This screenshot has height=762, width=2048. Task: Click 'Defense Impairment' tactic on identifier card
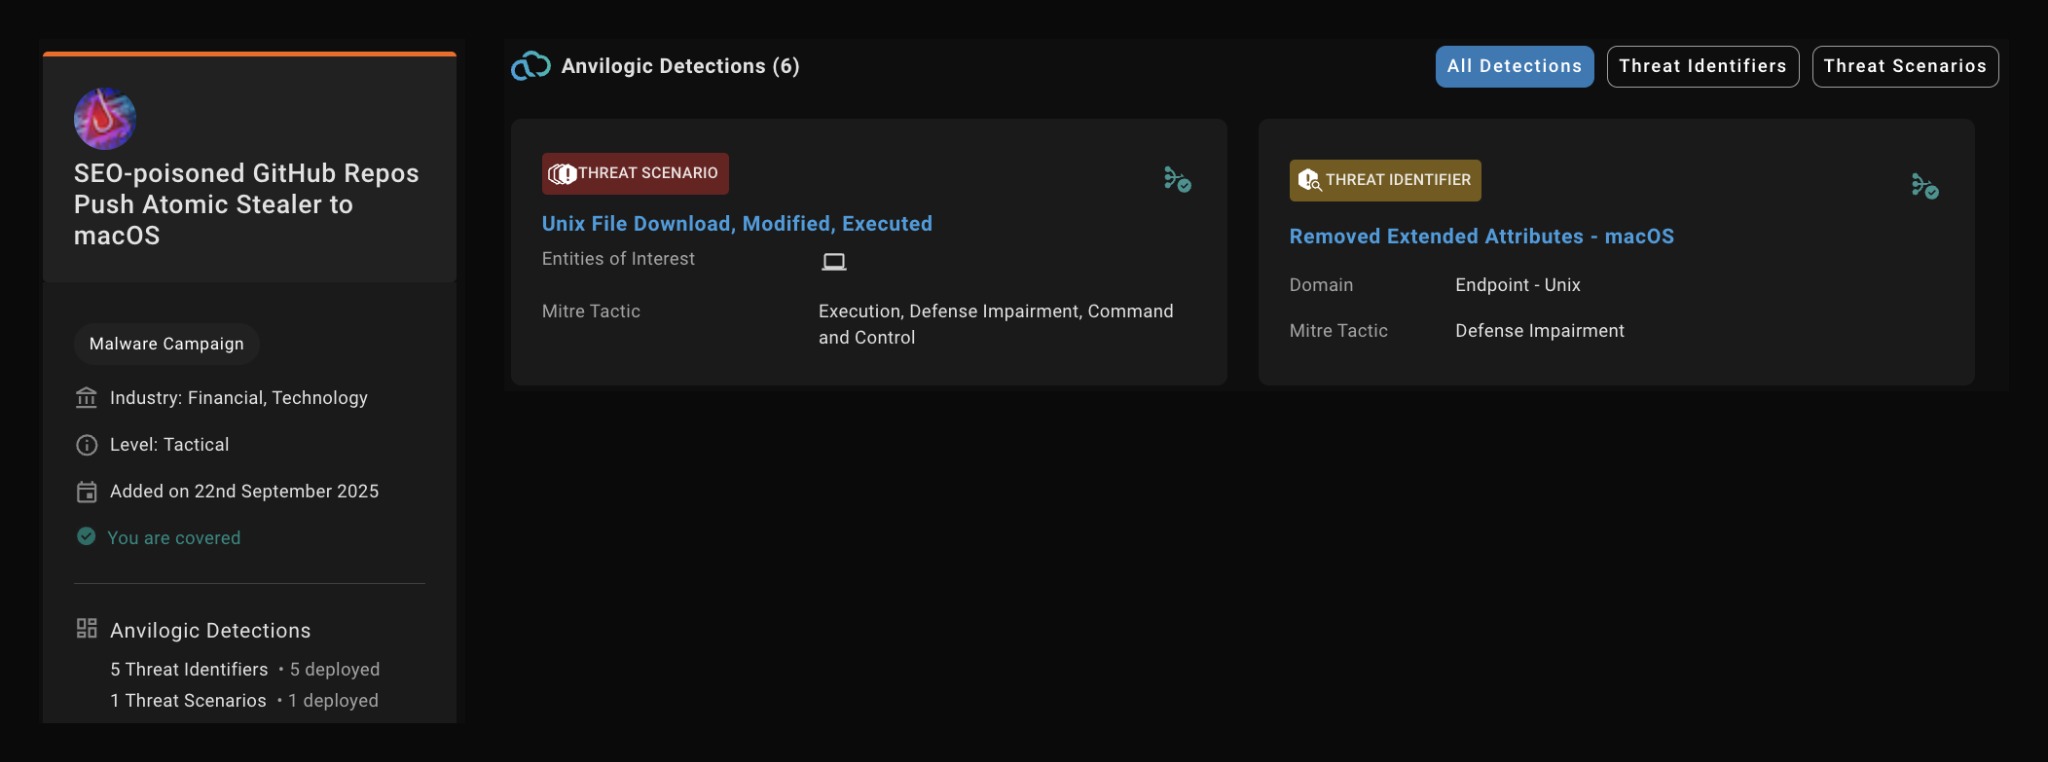click(x=1540, y=331)
